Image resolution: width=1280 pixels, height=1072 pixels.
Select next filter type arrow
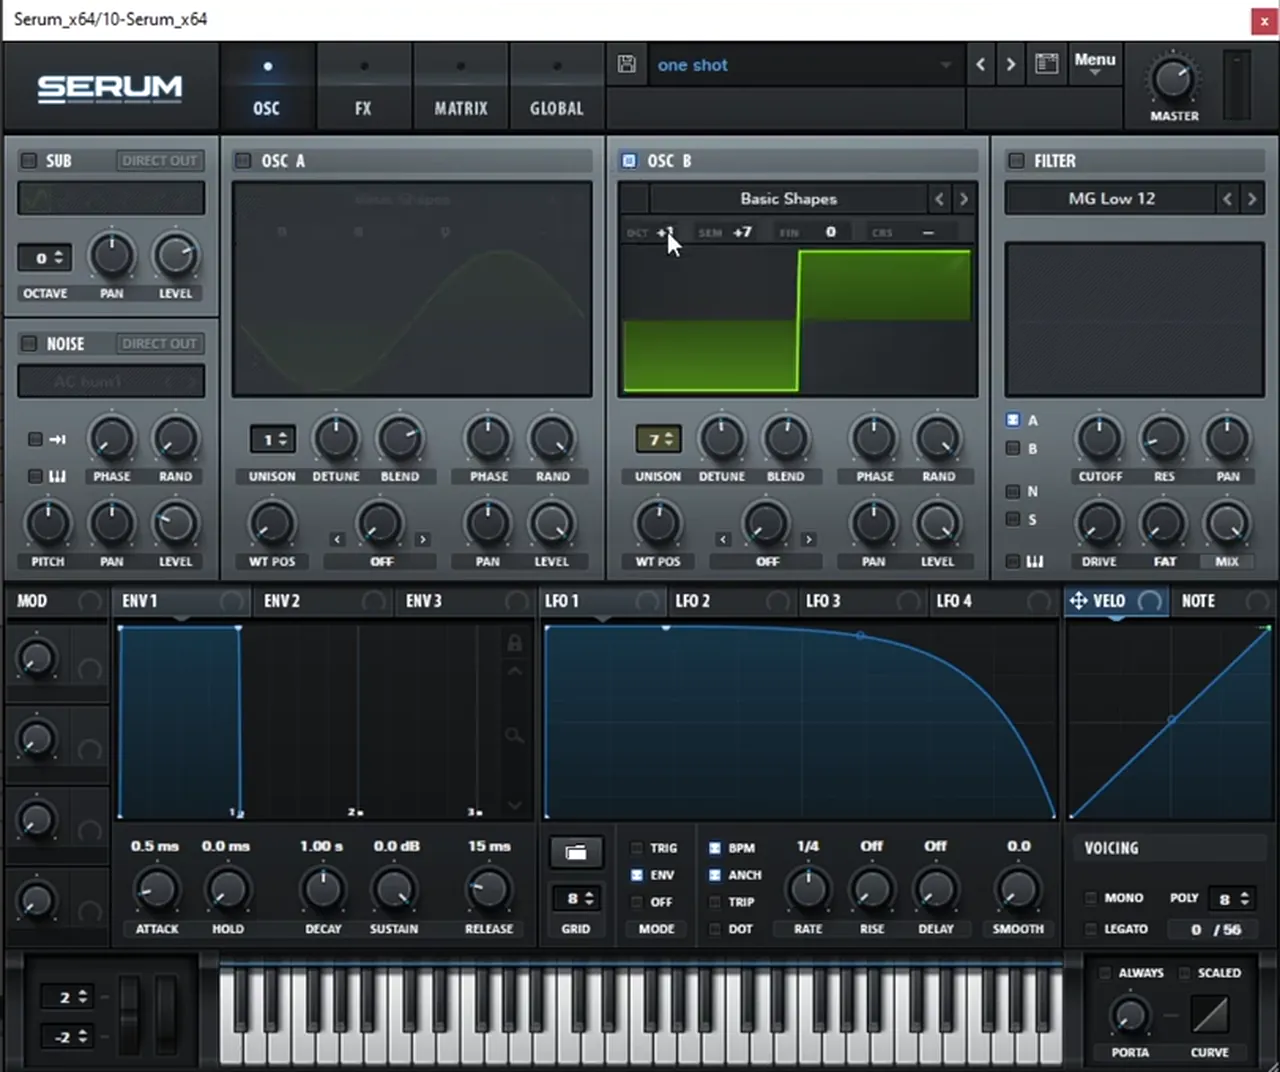pyautogui.click(x=1251, y=199)
